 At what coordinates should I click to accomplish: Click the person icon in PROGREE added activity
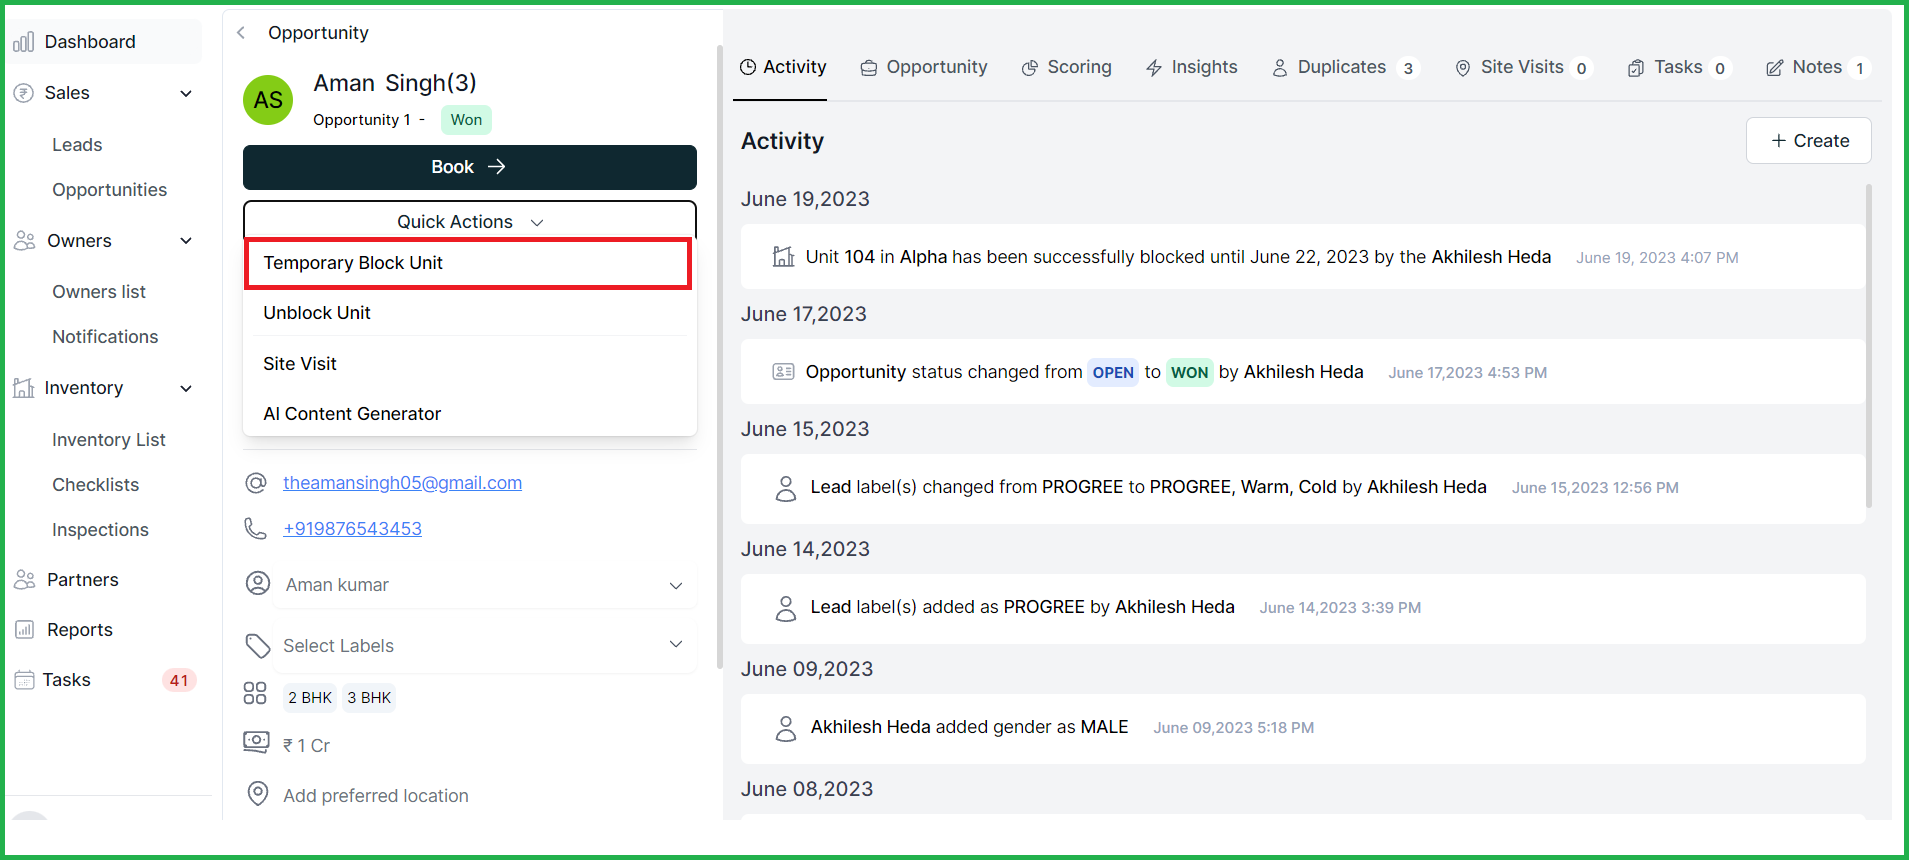tap(786, 608)
